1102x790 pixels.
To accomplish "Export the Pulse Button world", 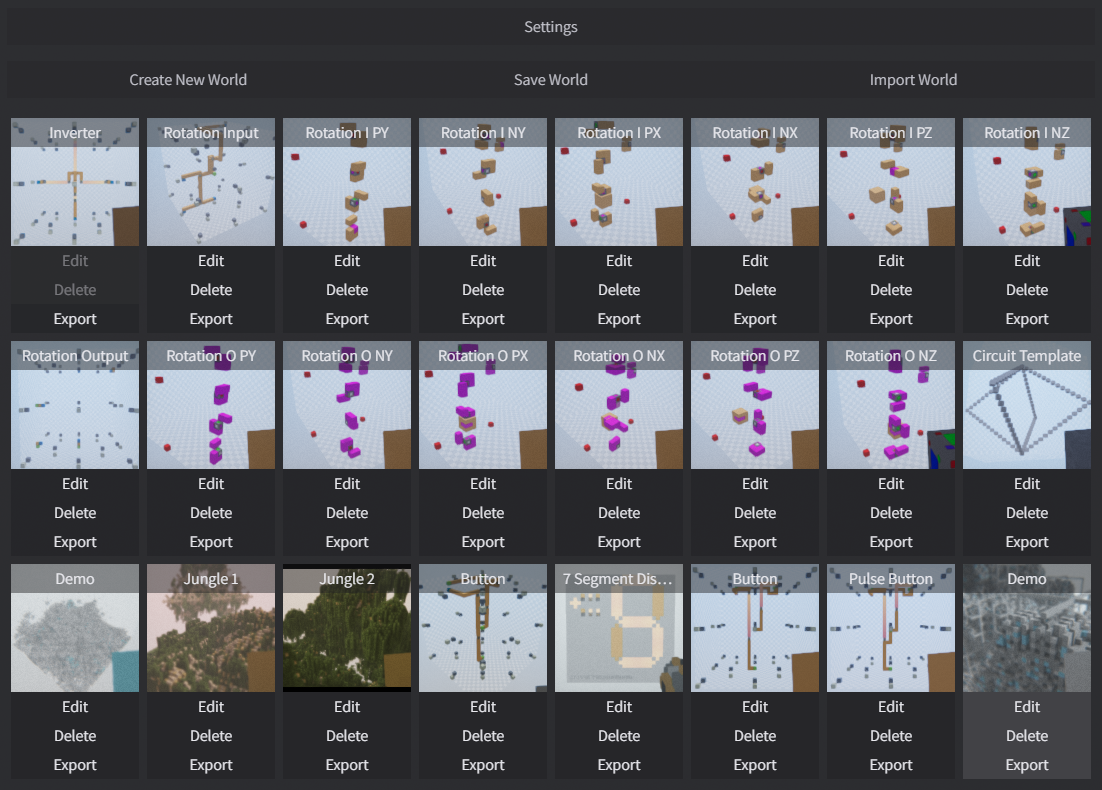I will click(890, 764).
